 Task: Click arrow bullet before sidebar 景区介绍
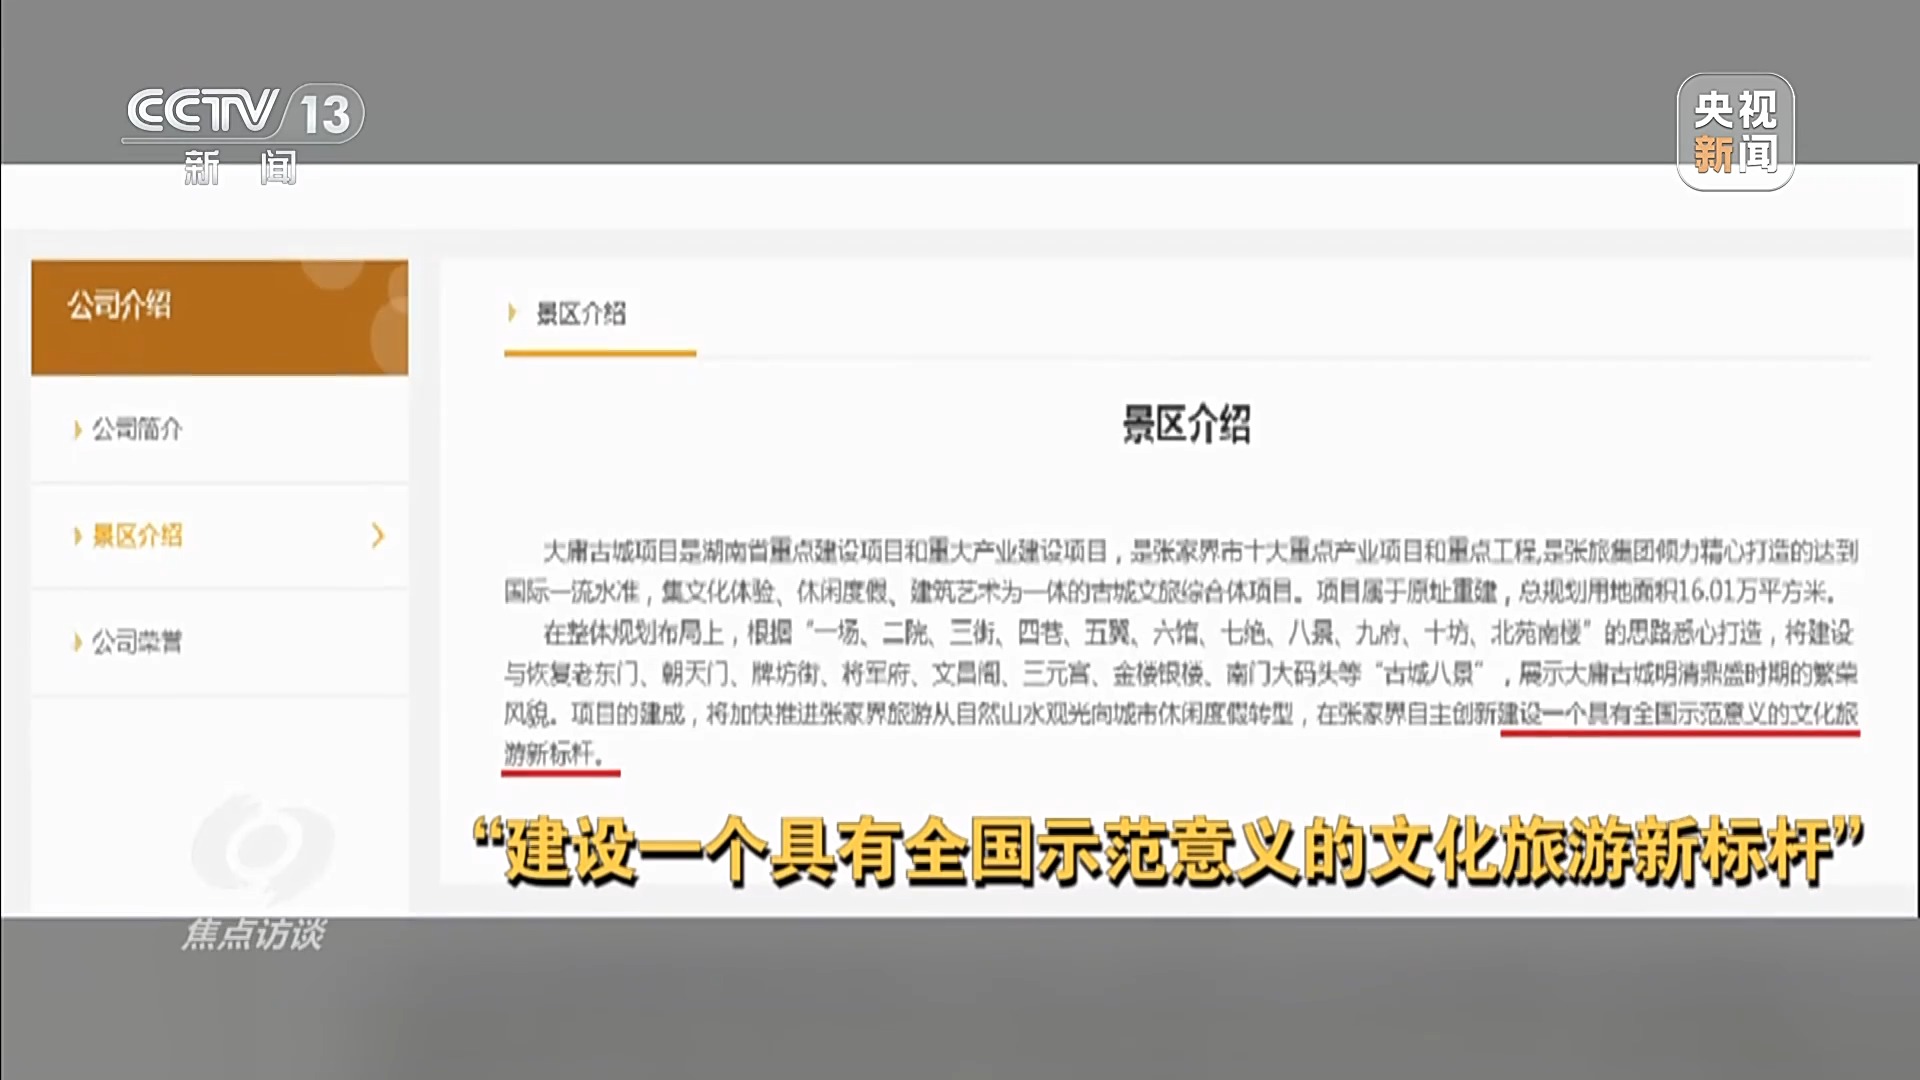[x=77, y=536]
